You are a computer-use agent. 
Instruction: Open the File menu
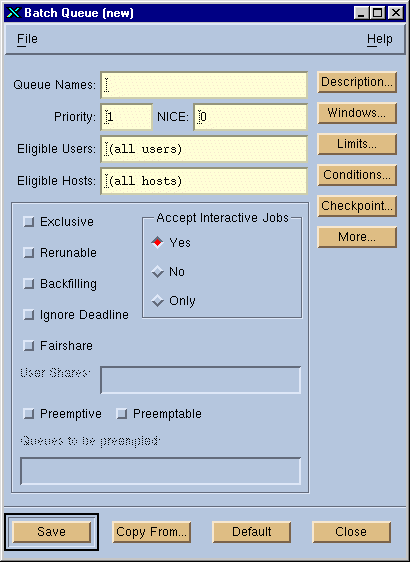coord(27,39)
